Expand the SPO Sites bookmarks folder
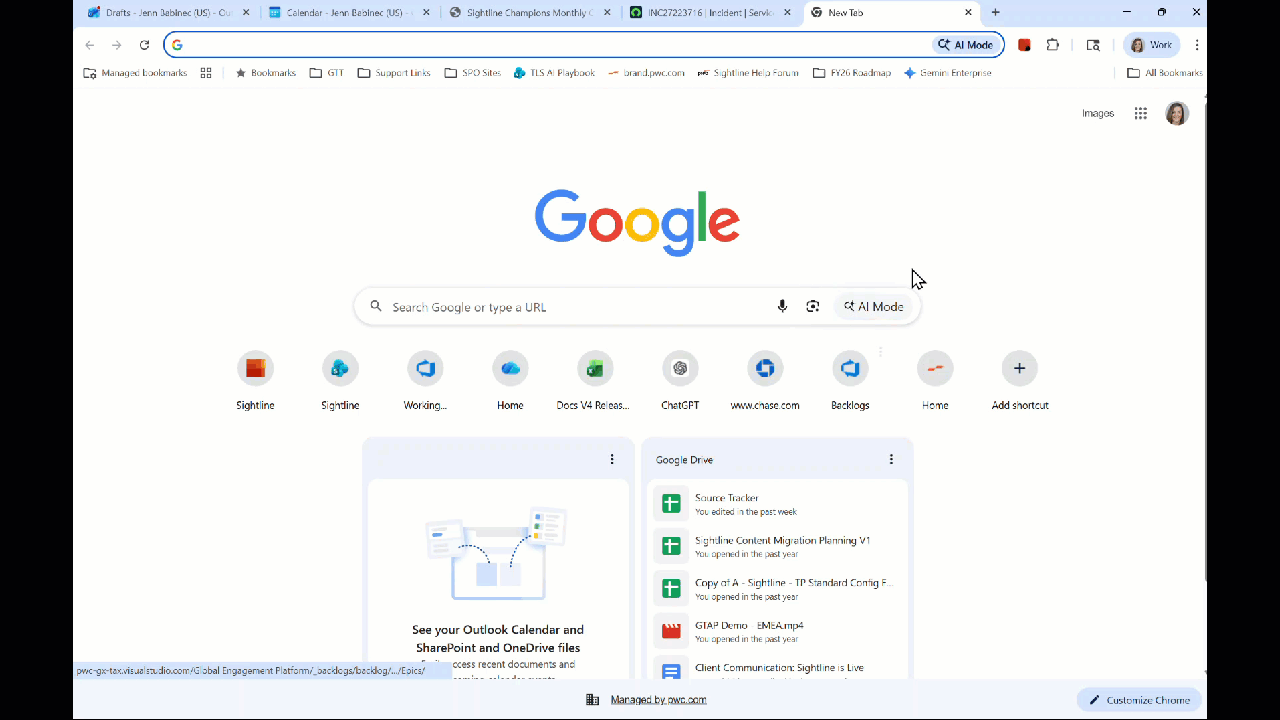The width and height of the screenshot is (1280, 720). pos(473,73)
